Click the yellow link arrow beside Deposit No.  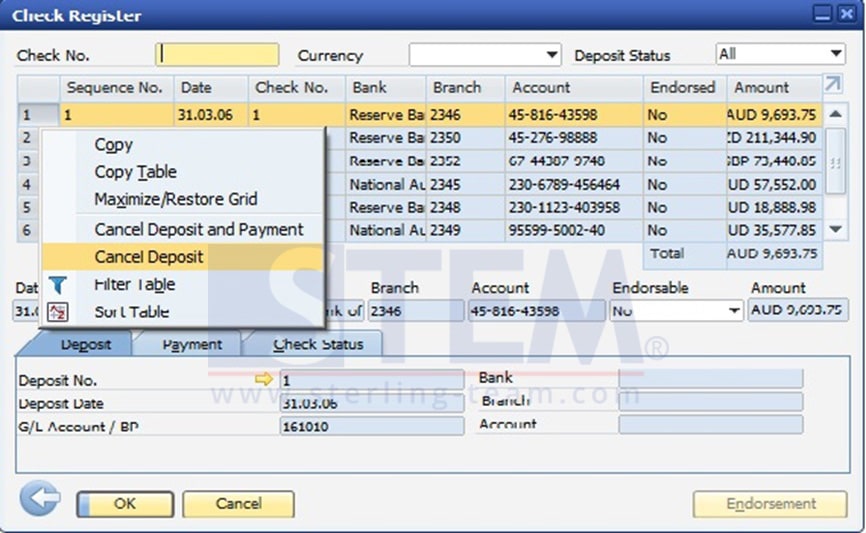click(264, 379)
